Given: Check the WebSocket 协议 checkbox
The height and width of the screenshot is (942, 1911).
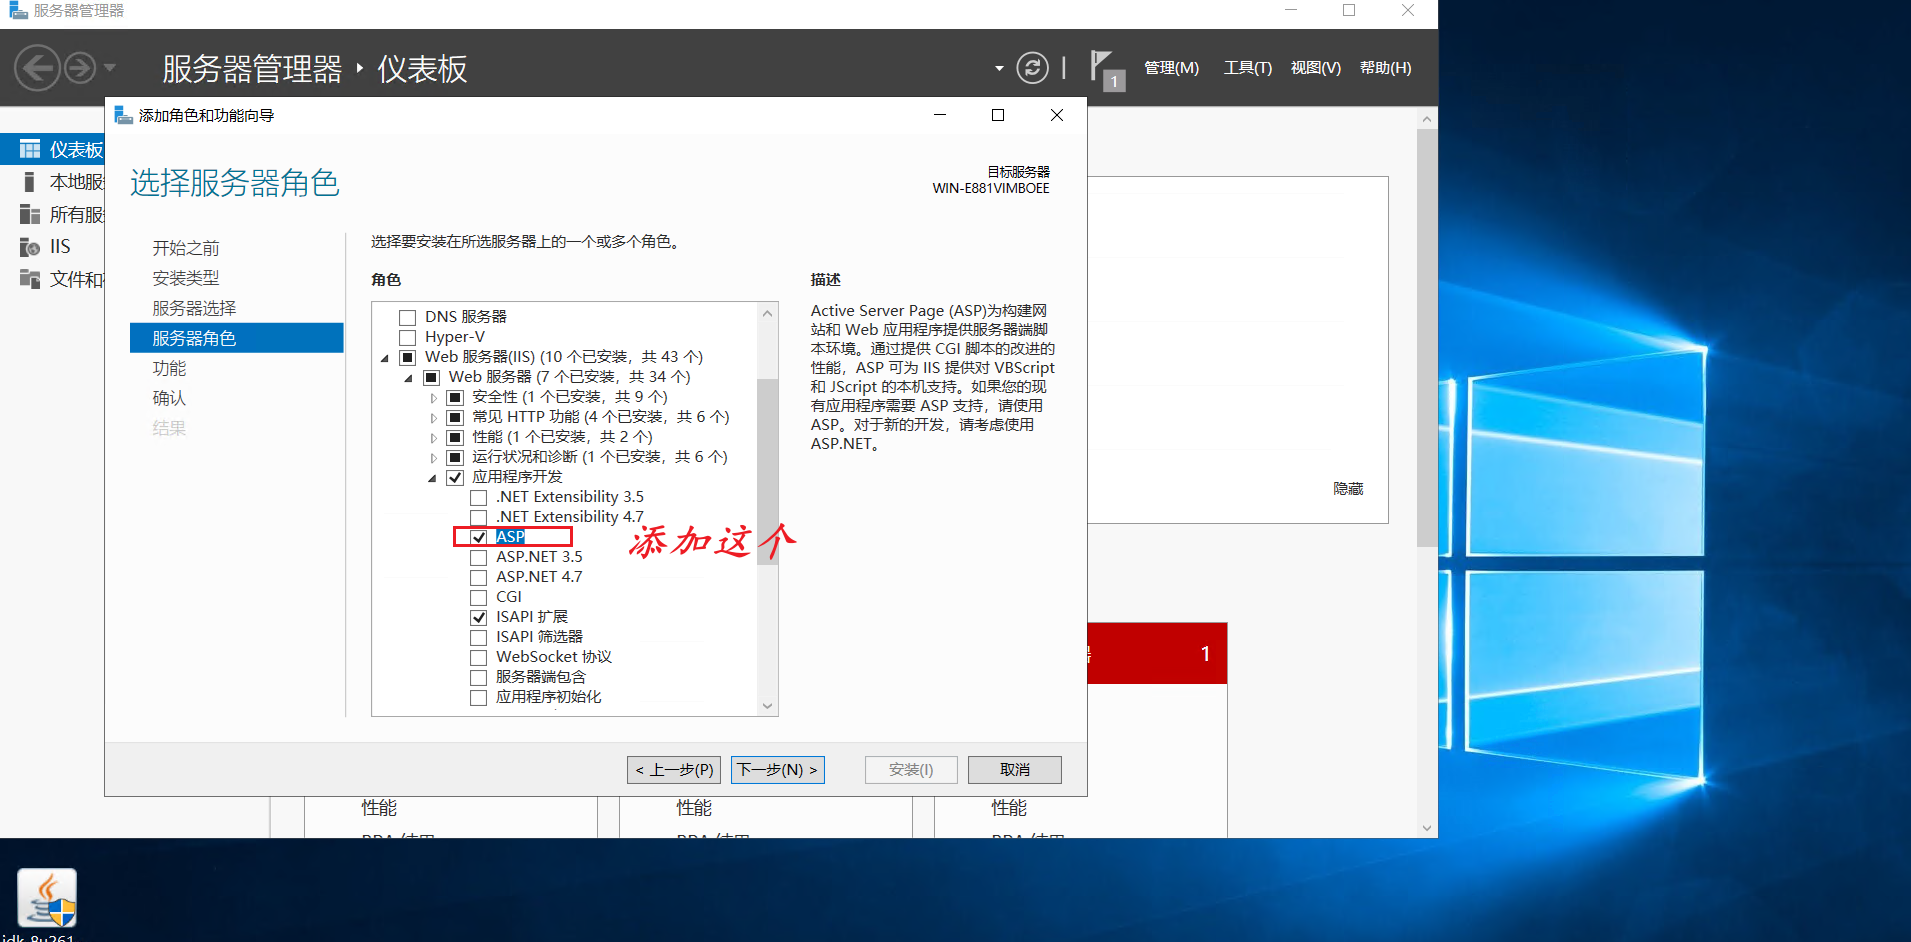Looking at the screenshot, I should tap(479, 658).
